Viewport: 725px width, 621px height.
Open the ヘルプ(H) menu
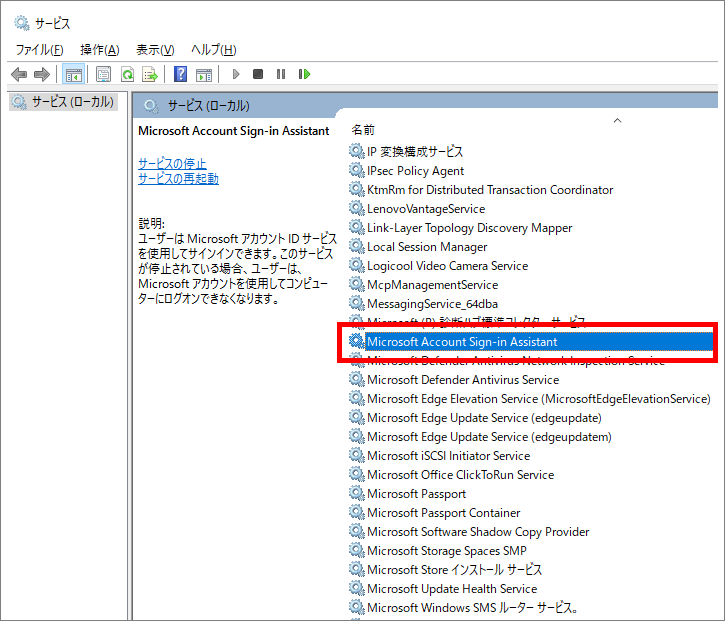[x=214, y=49]
